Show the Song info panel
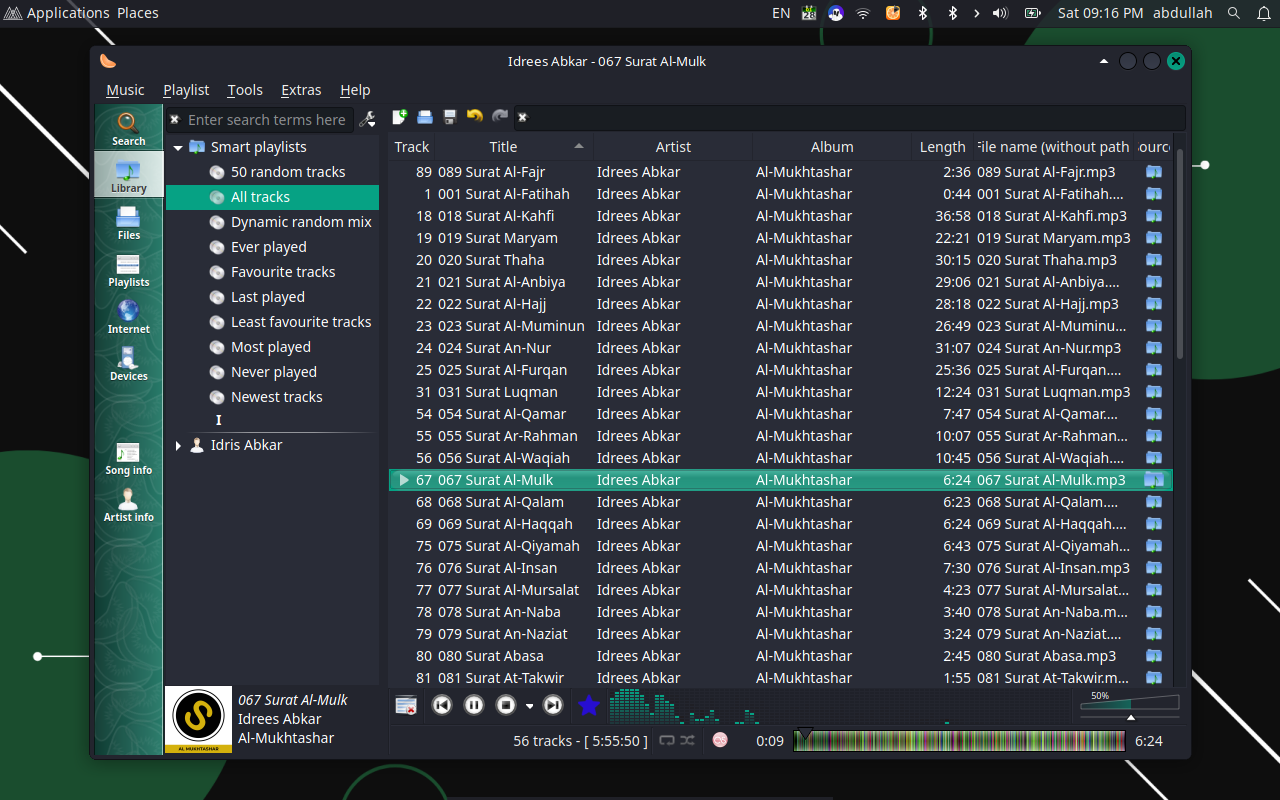 tap(128, 458)
